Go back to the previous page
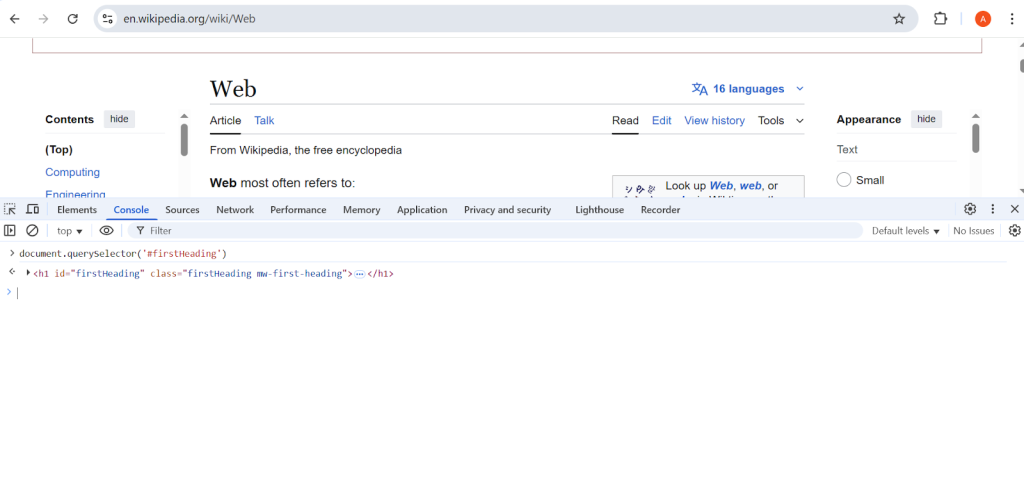The width and height of the screenshot is (1024, 493). click(x=14, y=19)
